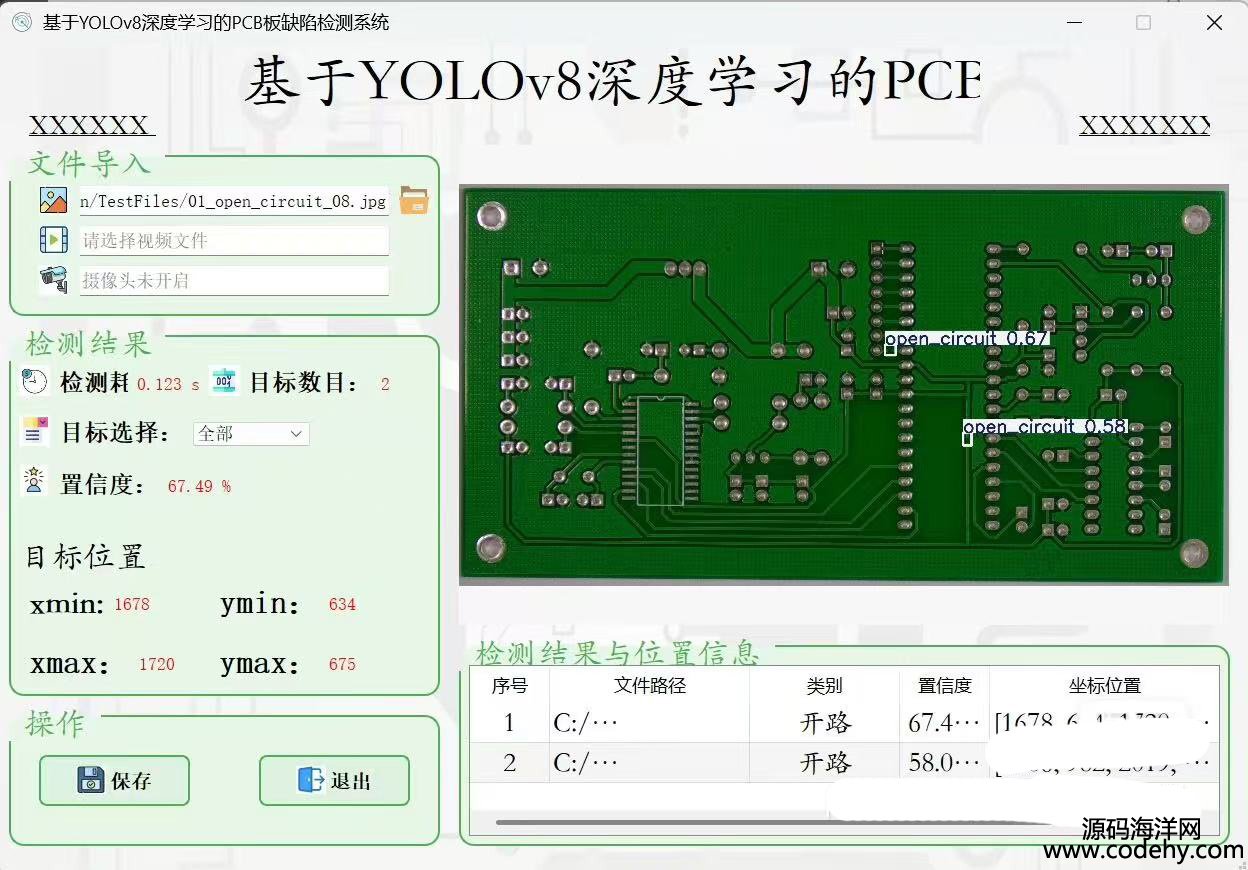The height and width of the screenshot is (870, 1248).
Task: Click the 58.0 confidence cell
Action: 945,763
